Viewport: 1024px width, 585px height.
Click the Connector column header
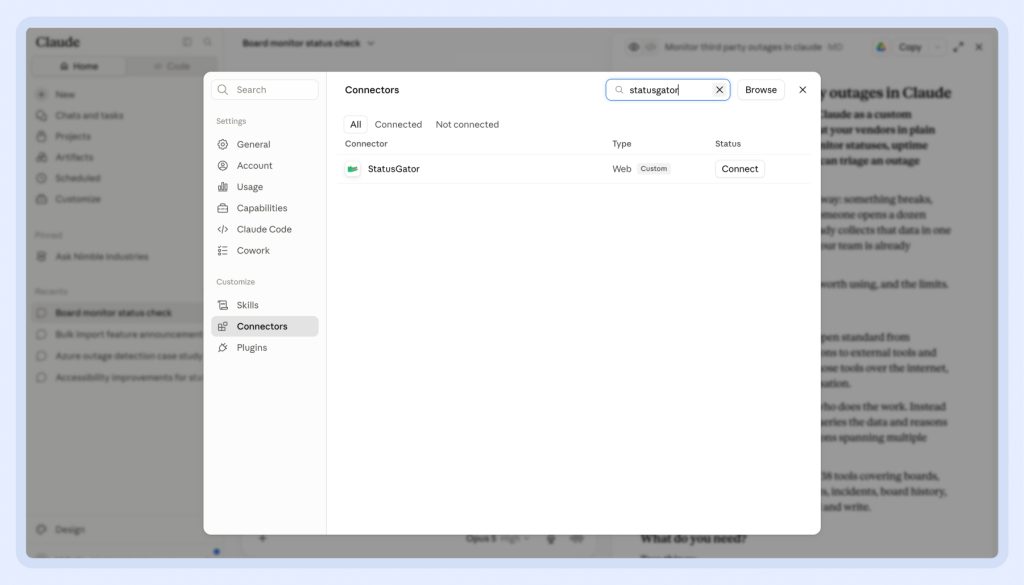(366, 144)
